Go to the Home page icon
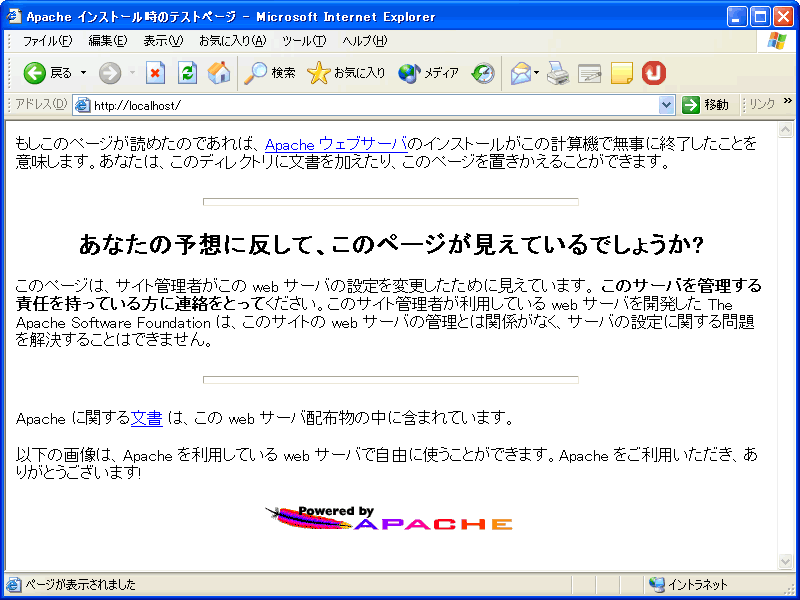The height and width of the screenshot is (600, 800). pyautogui.click(x=219, y=73)
